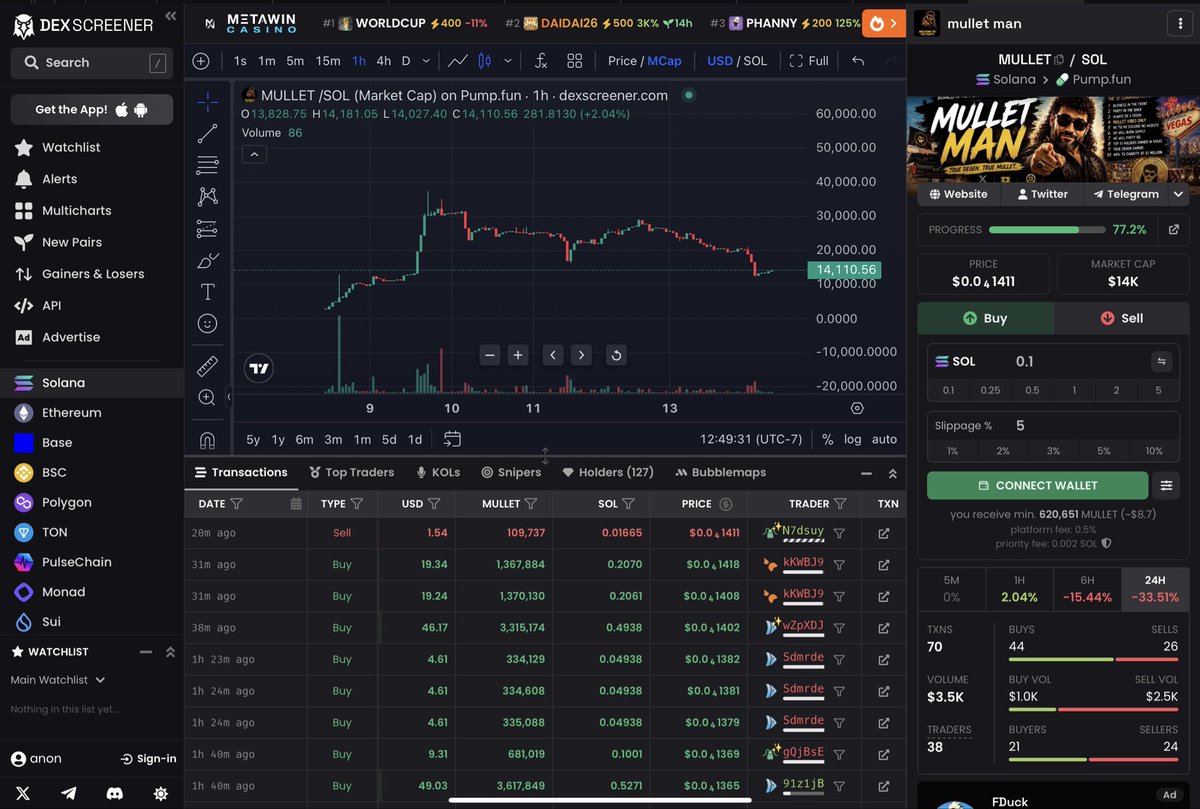Open the Discord icon in the sidebar footer
The height and width of the screenshot is (809, 1200).
[x=115, y=793]
